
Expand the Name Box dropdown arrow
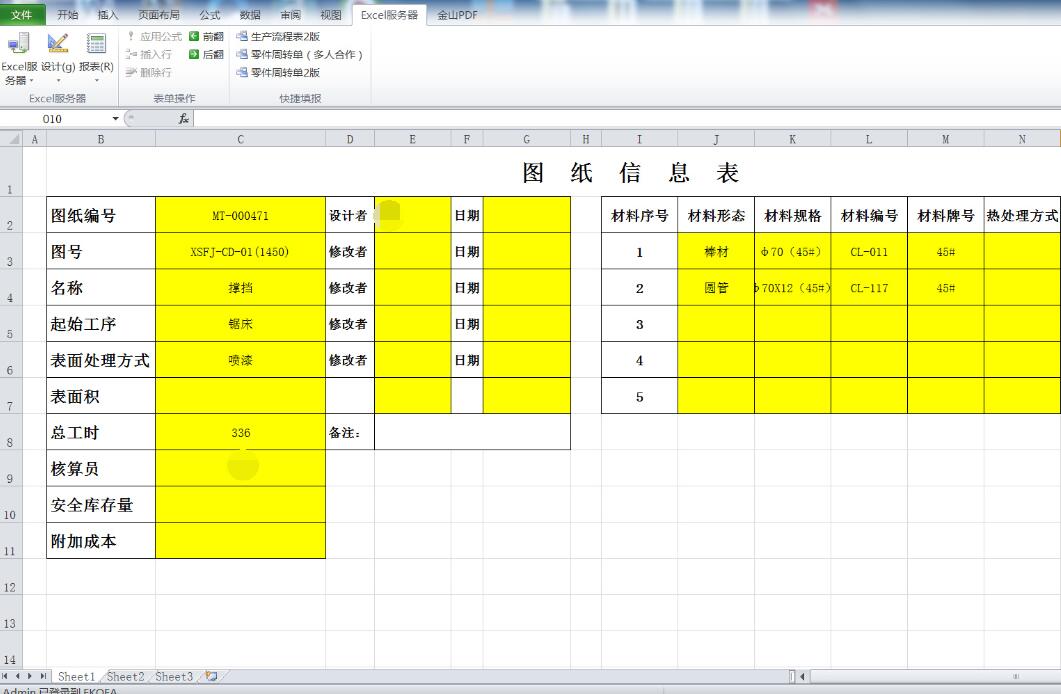point(115,119)
